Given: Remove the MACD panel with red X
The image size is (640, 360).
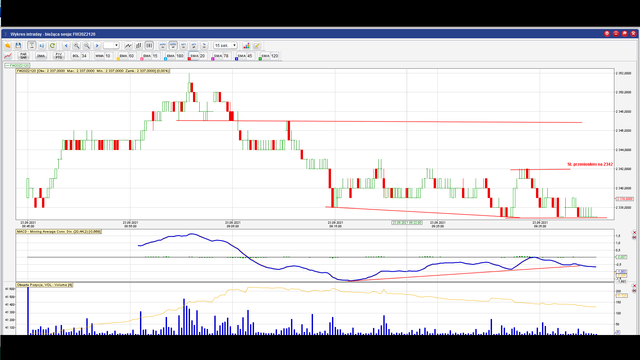Looking at the screenshot, I should [634, 233].
